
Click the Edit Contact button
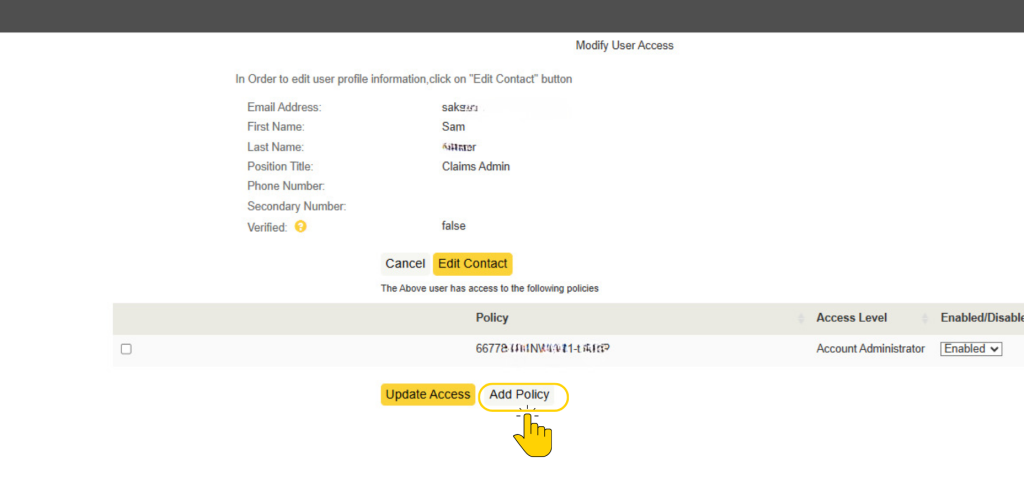point(473,264)
